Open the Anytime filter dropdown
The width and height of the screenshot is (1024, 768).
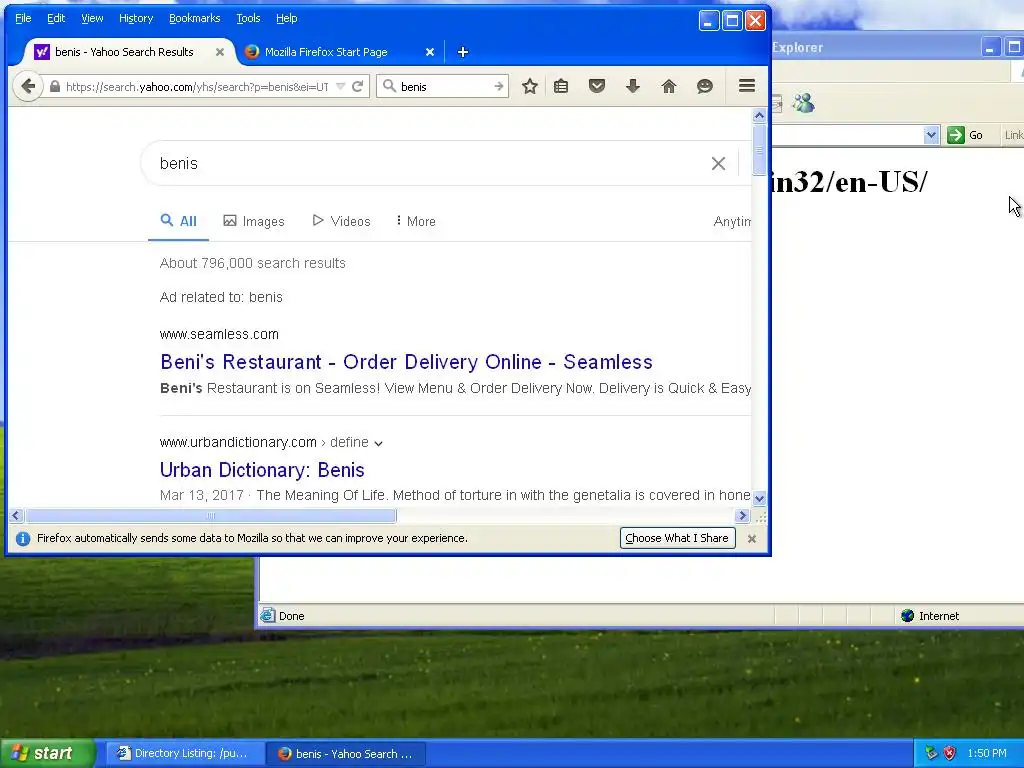732,221
